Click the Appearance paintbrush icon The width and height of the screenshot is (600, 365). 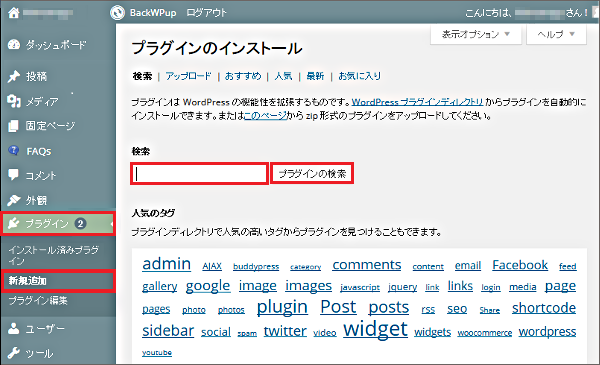click(x=14, y=200)
